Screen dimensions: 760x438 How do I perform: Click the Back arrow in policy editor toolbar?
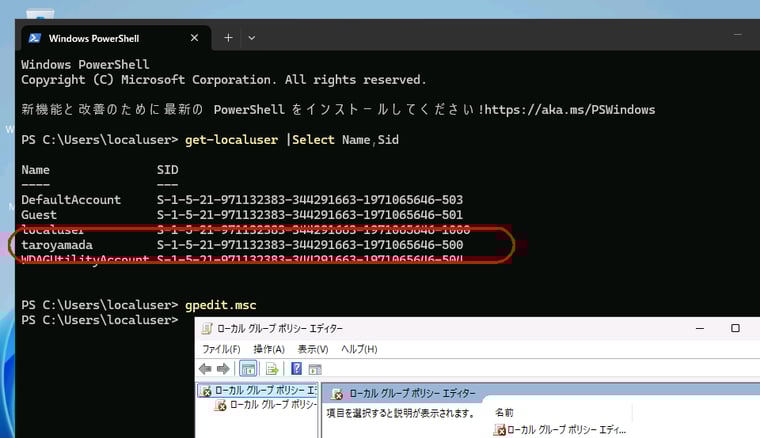(x=205, y=369)
